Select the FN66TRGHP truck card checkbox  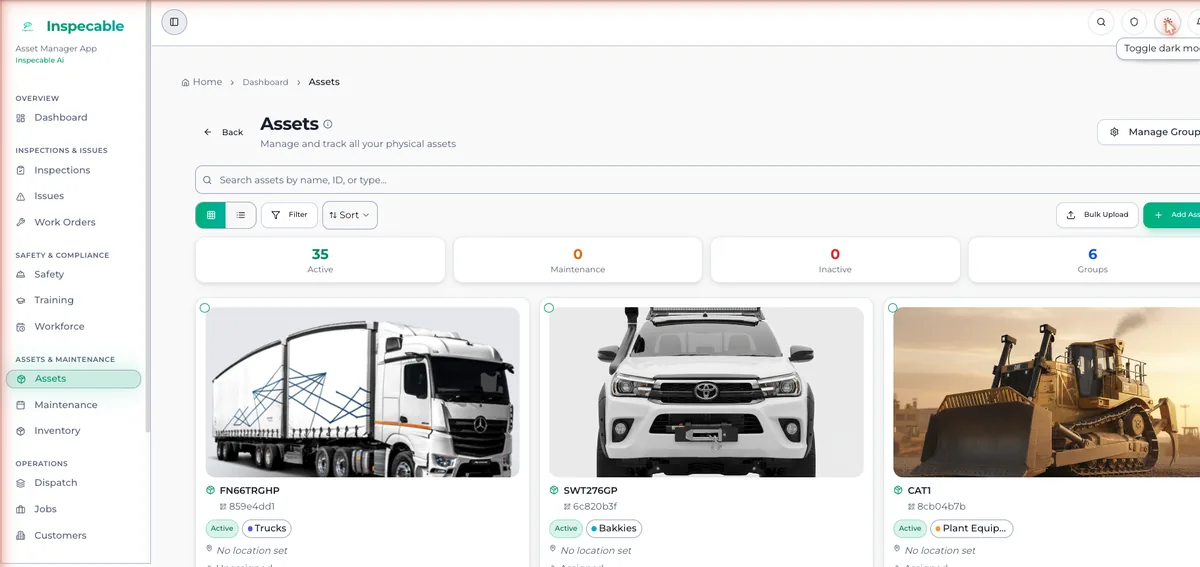(x=204, y=308)
